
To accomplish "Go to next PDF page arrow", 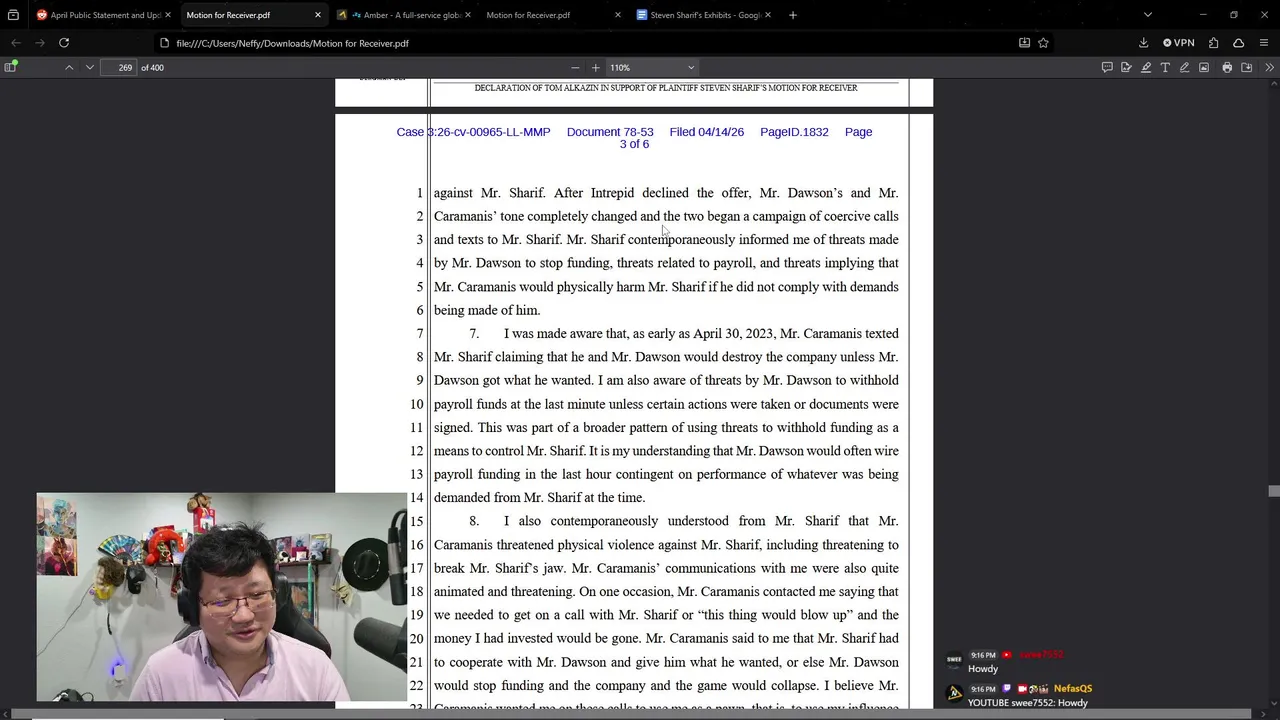I will click(x=90, y=67).
